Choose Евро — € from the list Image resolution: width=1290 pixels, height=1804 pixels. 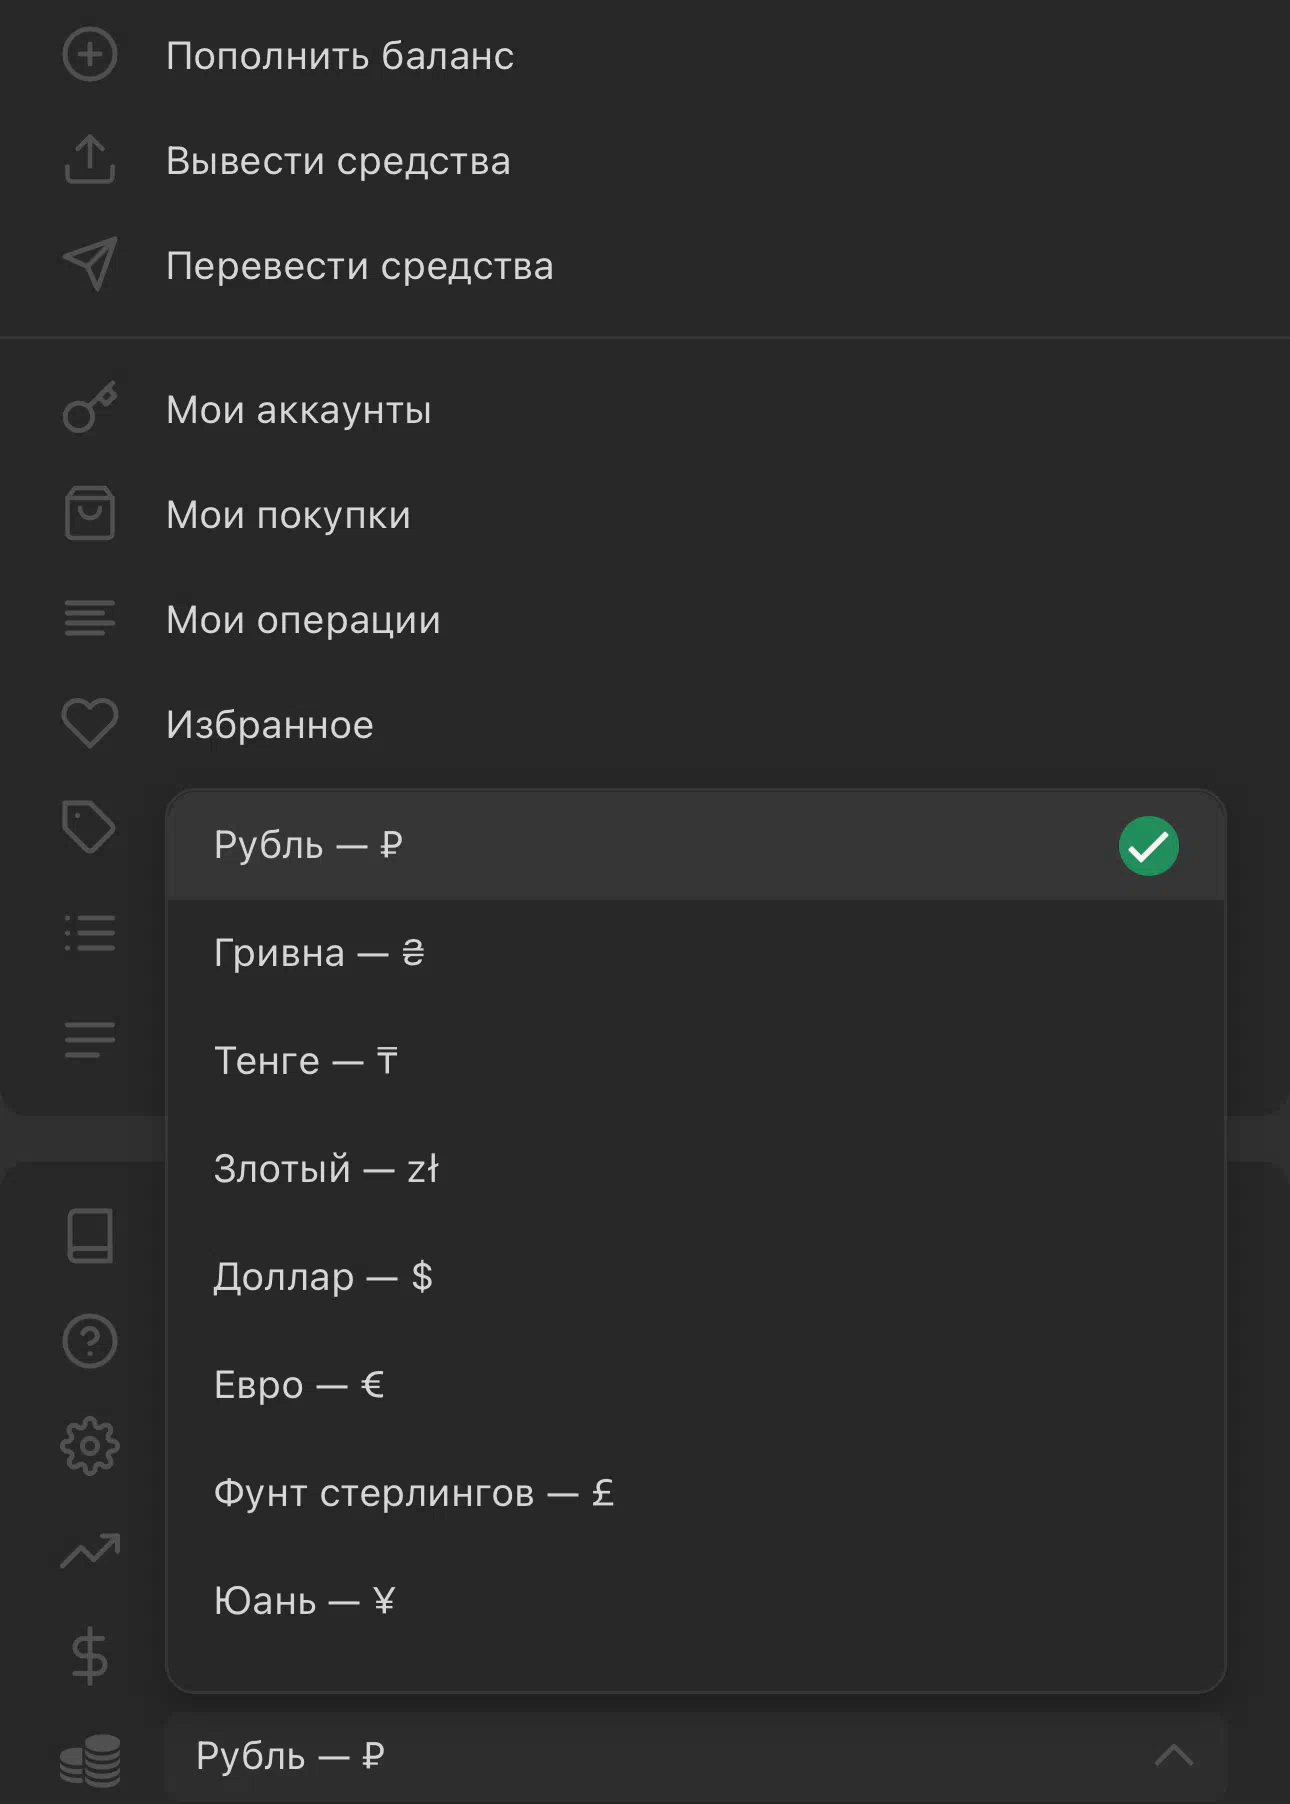coord(696,1385)
